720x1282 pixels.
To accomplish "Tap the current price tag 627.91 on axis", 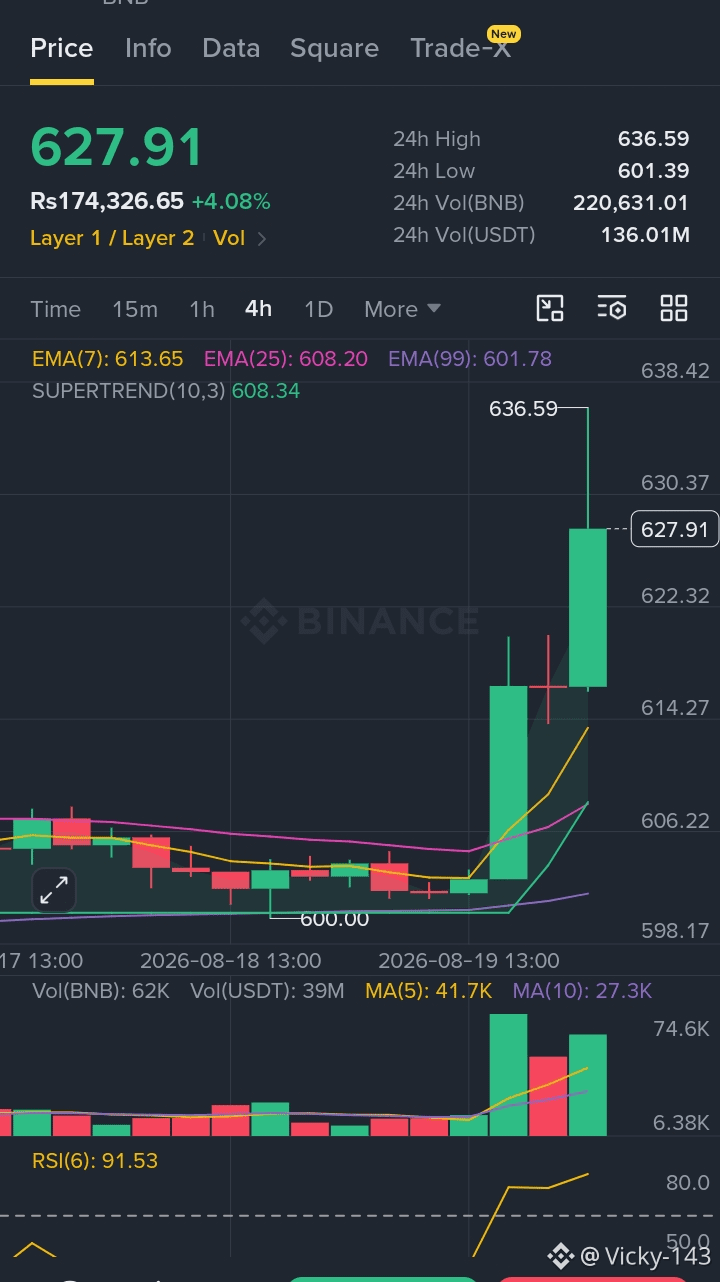I will [675, 529].
